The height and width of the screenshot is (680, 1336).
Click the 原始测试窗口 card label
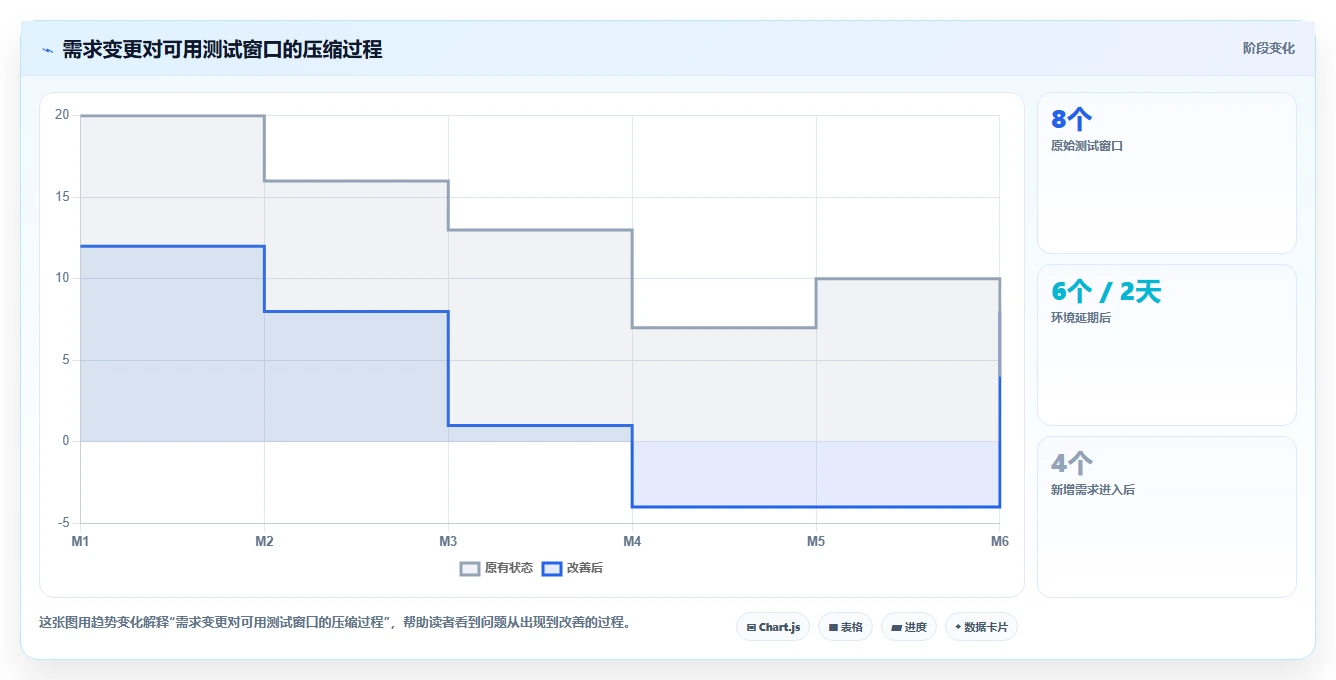click(x=1087, y=146)
